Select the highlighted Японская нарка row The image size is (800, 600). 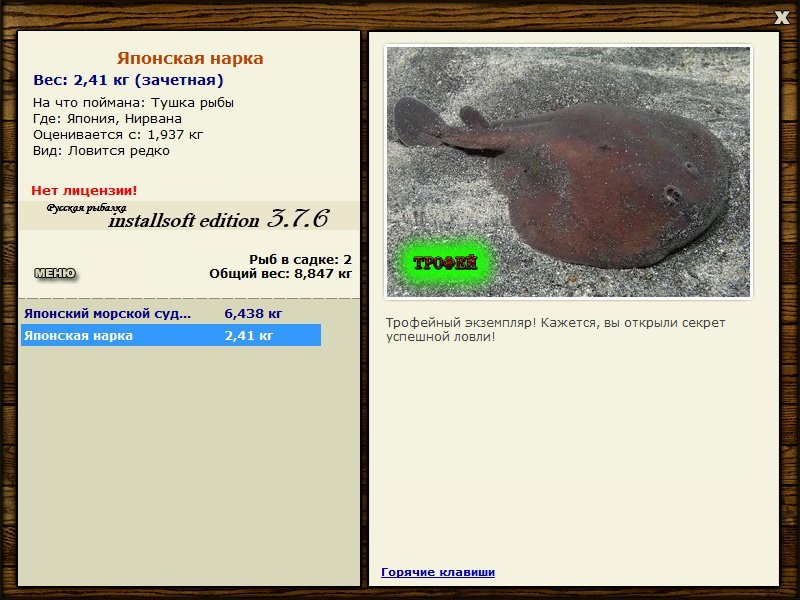171,335
